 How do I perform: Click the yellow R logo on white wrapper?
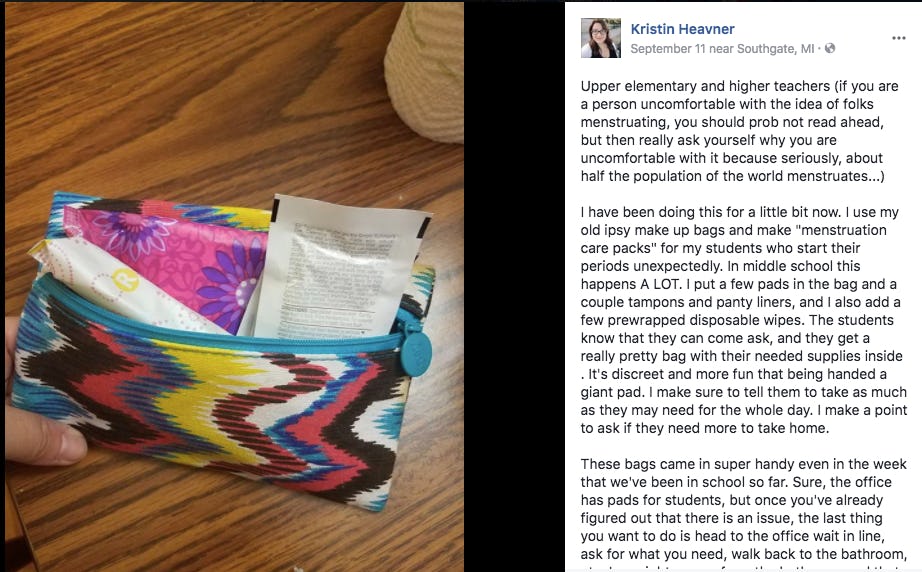(x=125, y=280)
